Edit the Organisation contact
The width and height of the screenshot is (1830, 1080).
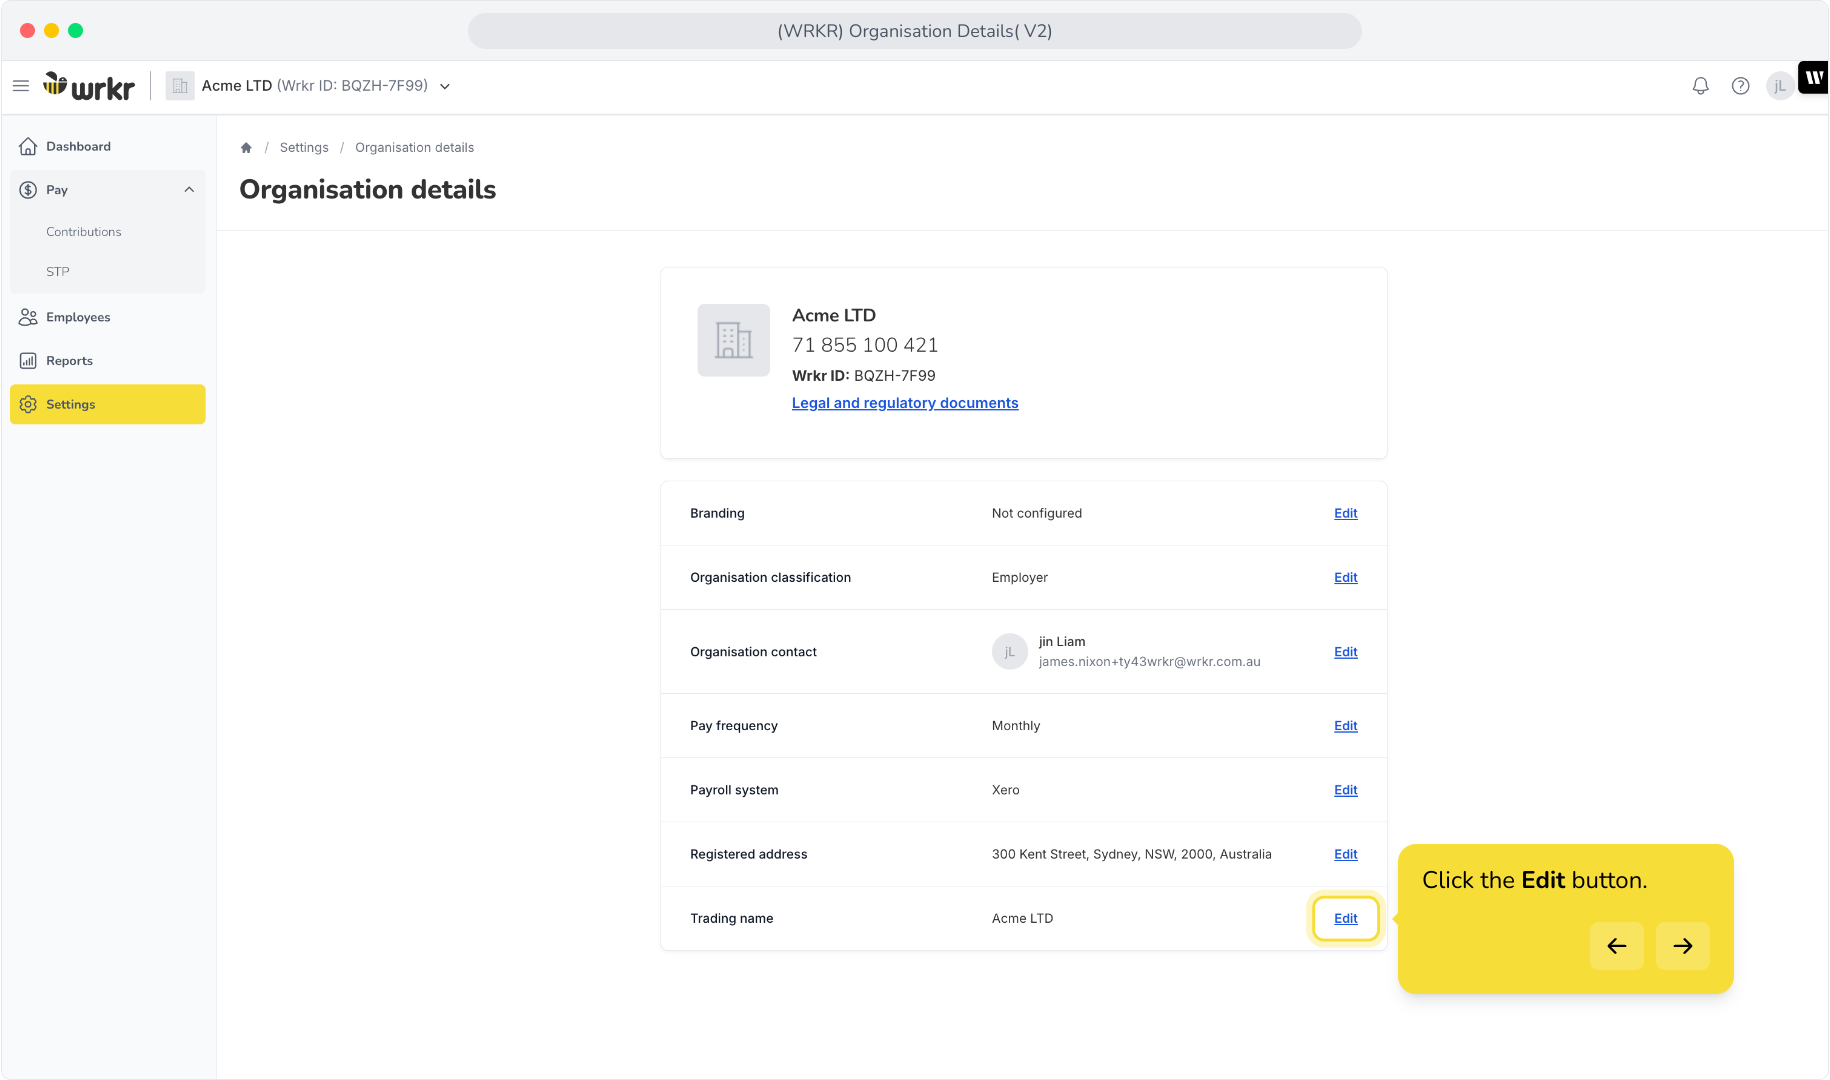[1346, 652]
